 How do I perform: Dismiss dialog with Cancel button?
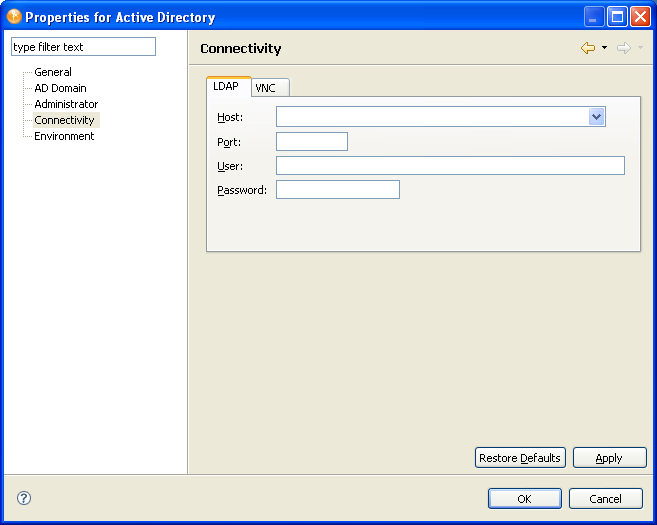click(605, 499)
